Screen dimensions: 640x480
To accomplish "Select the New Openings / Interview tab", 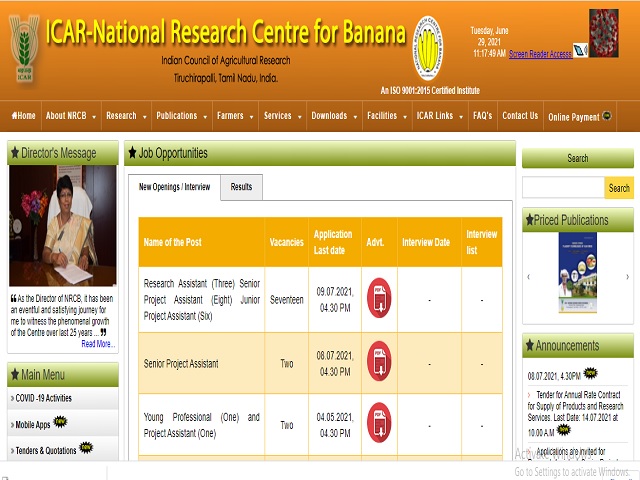I will coord(174,187).
